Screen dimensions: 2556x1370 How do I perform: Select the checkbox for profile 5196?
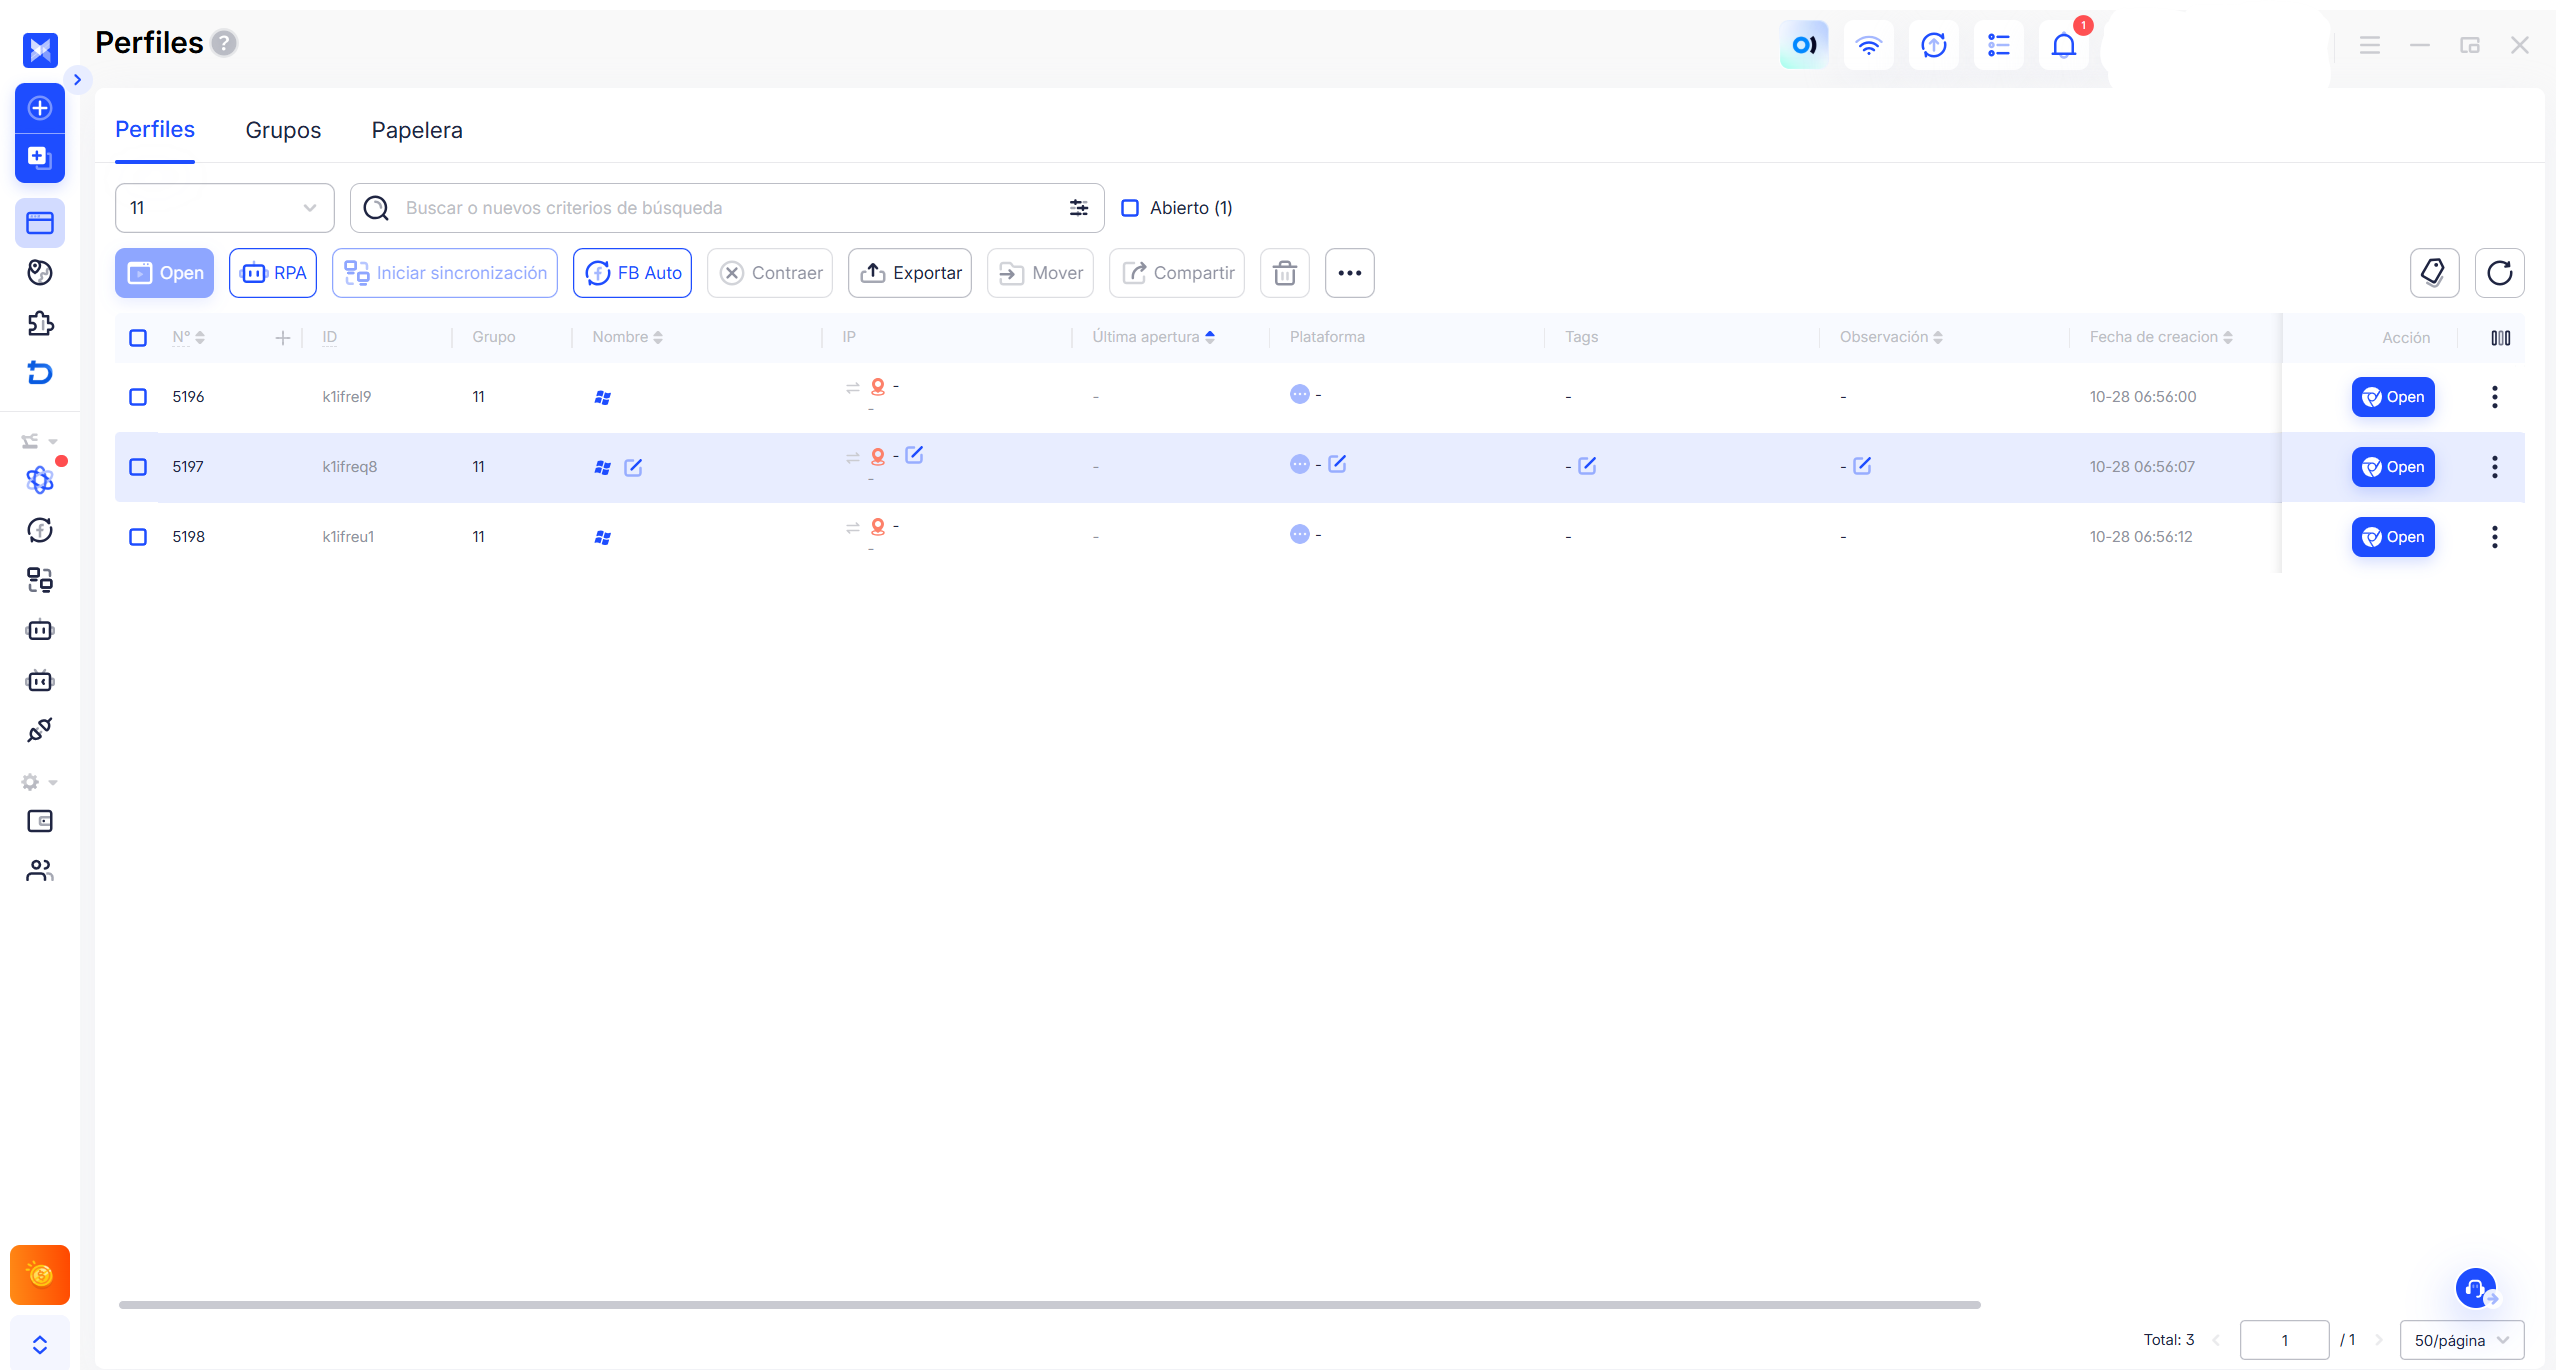138,397
